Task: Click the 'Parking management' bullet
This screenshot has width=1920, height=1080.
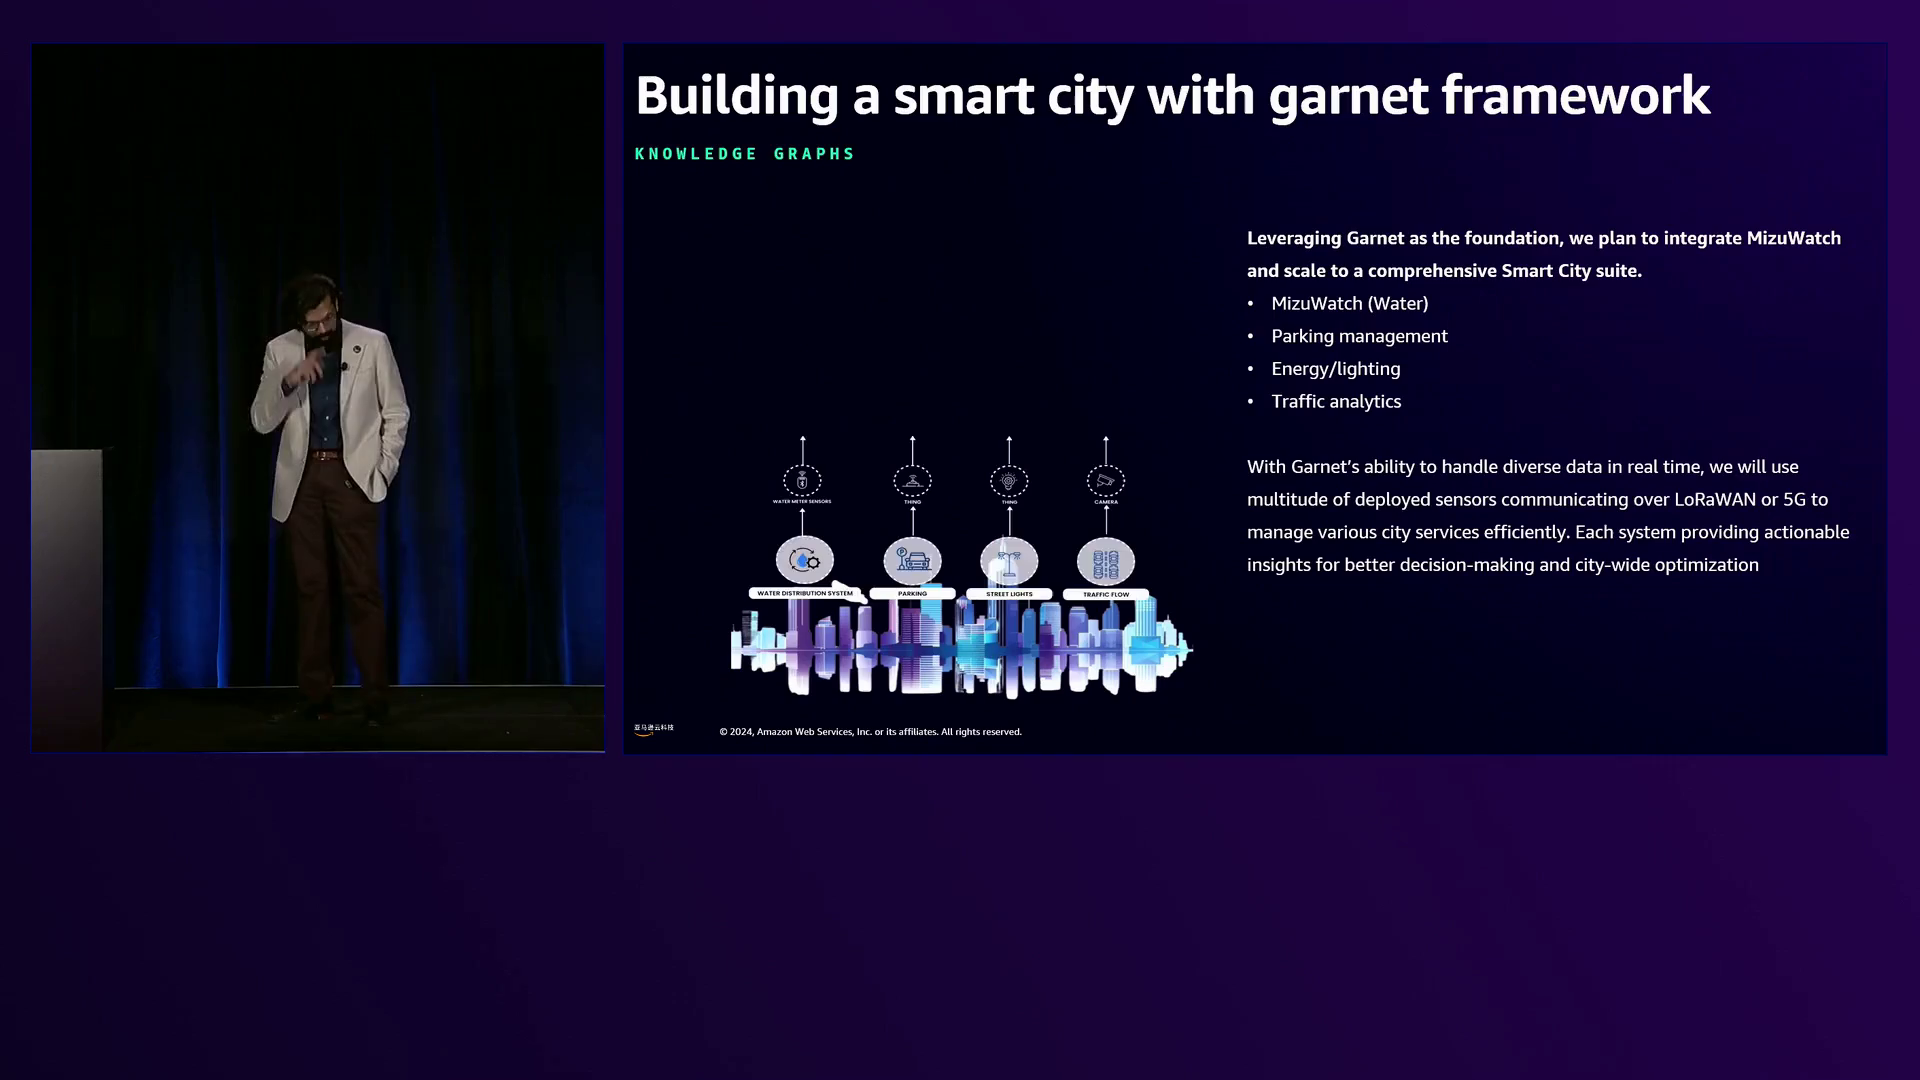Action: tap(1359, 336)
